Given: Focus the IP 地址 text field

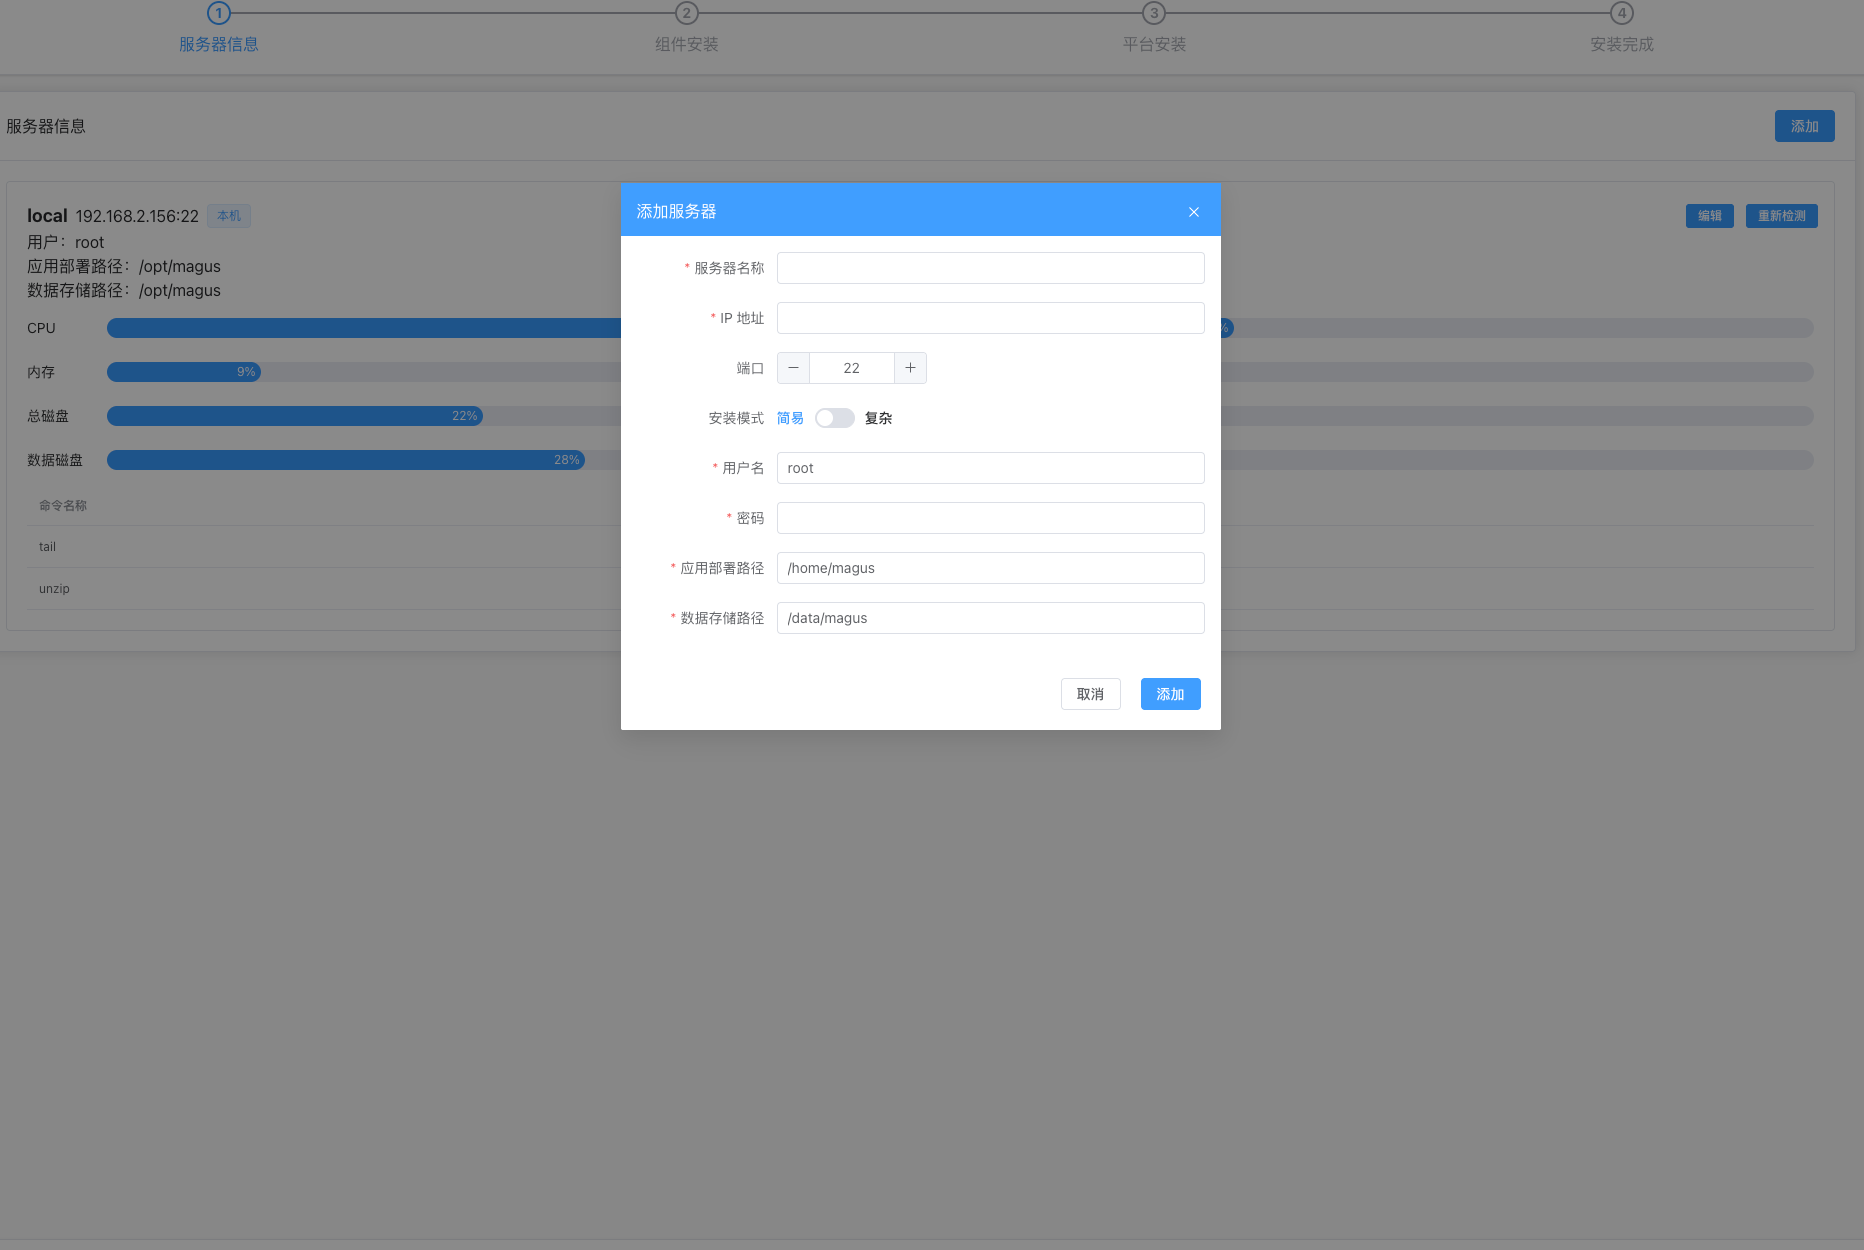Looking at the screenshot, I should [990, 318].
